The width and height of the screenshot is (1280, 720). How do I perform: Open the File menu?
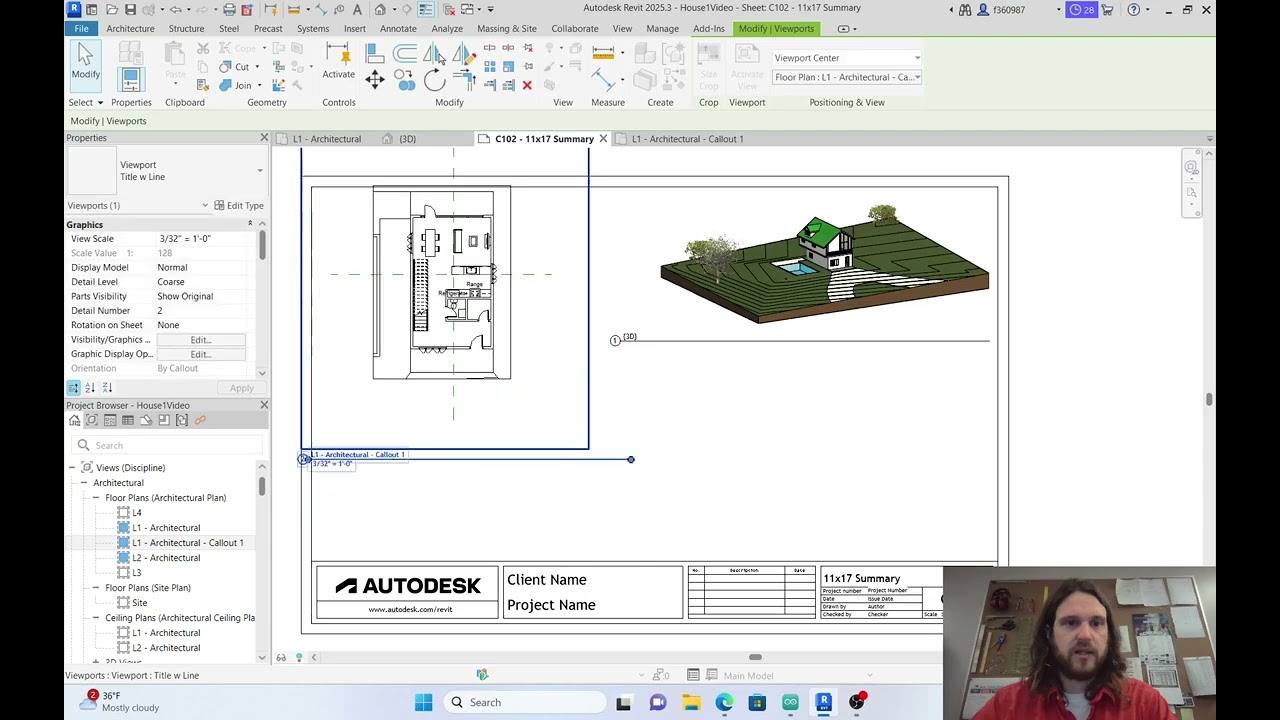(81, 28)
